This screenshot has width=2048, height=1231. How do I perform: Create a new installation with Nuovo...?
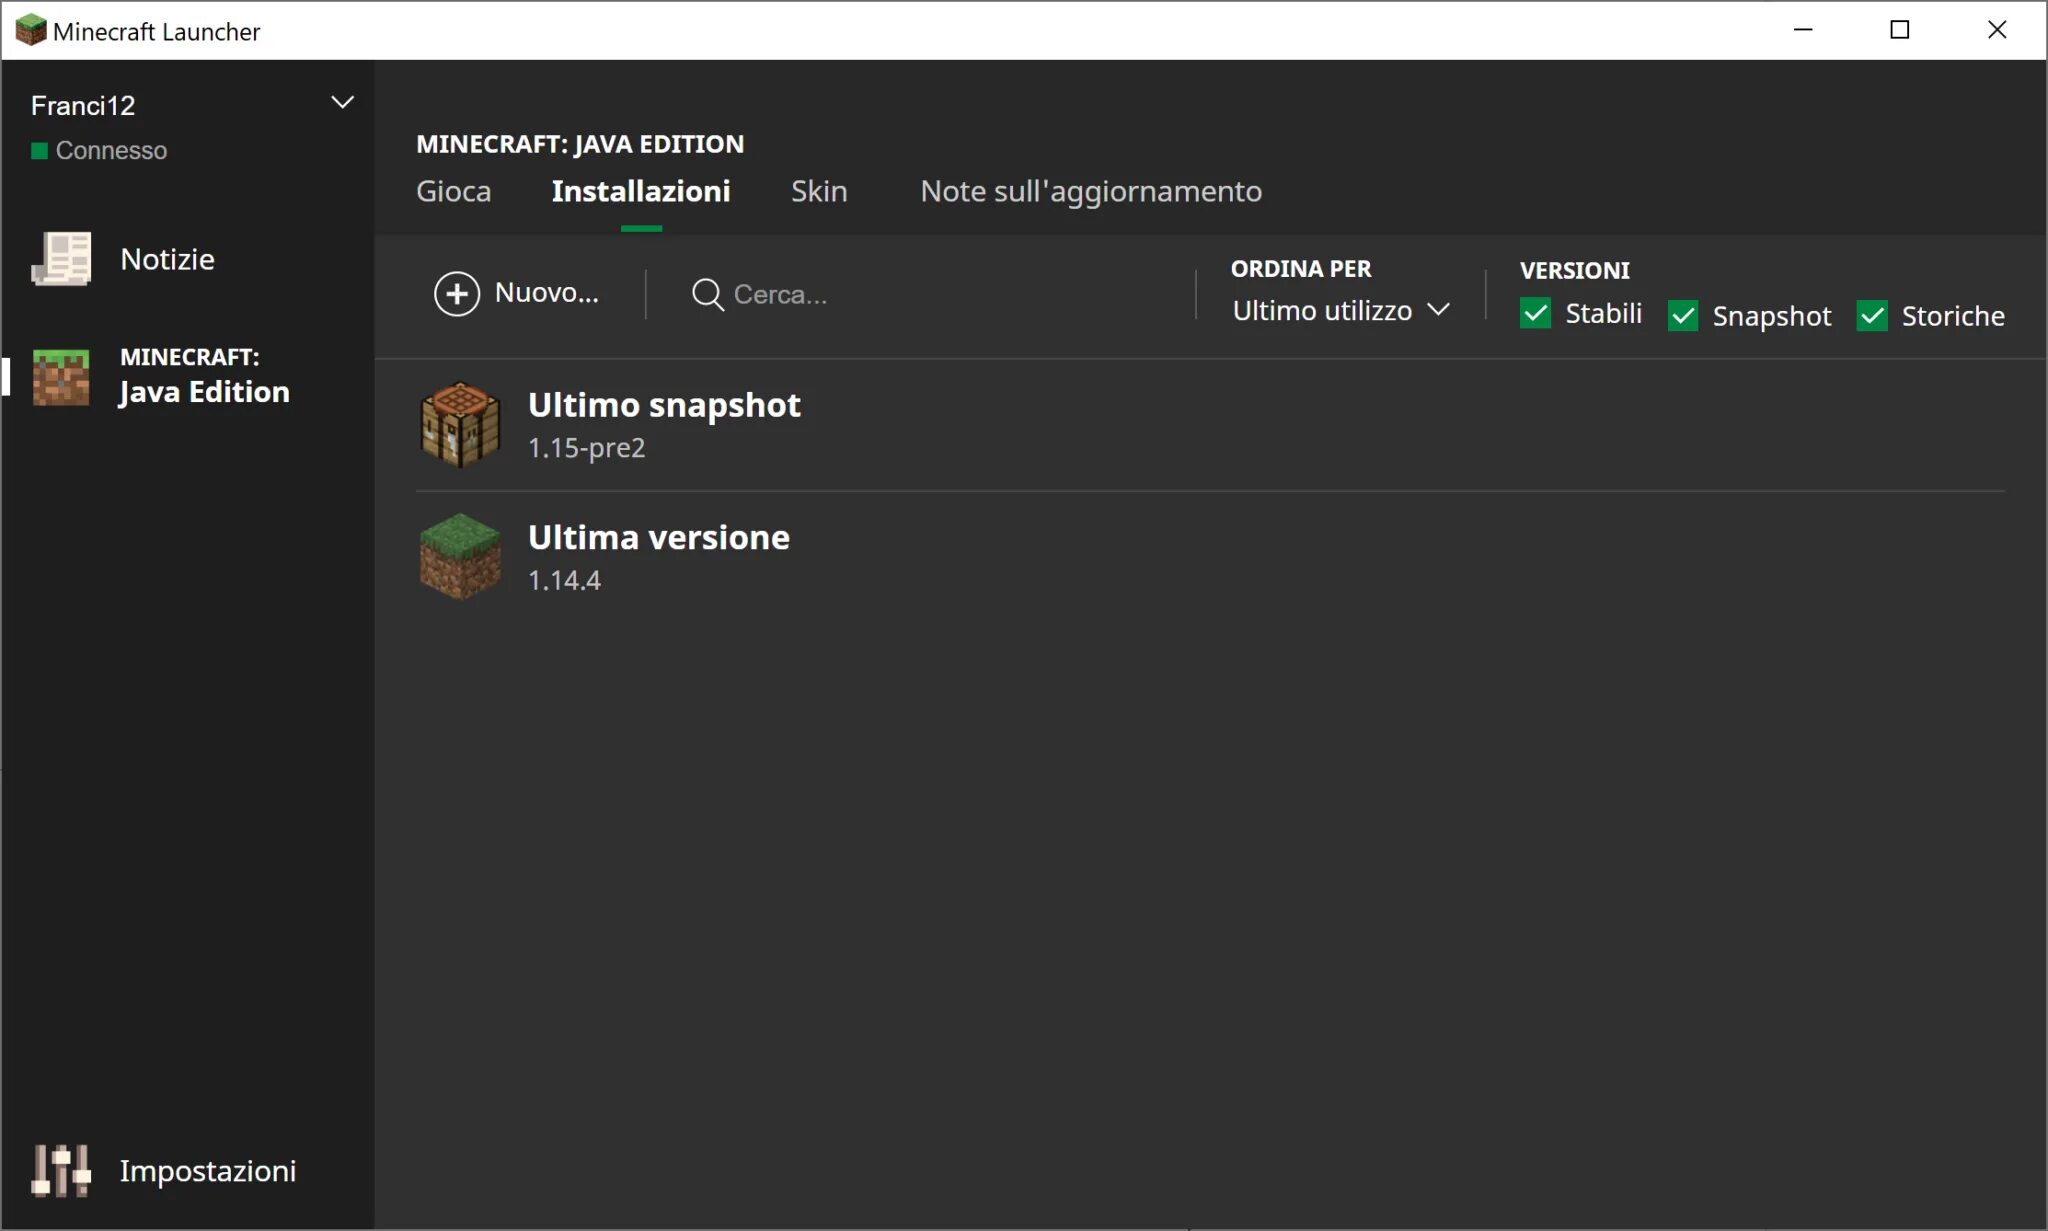(517, 294)
